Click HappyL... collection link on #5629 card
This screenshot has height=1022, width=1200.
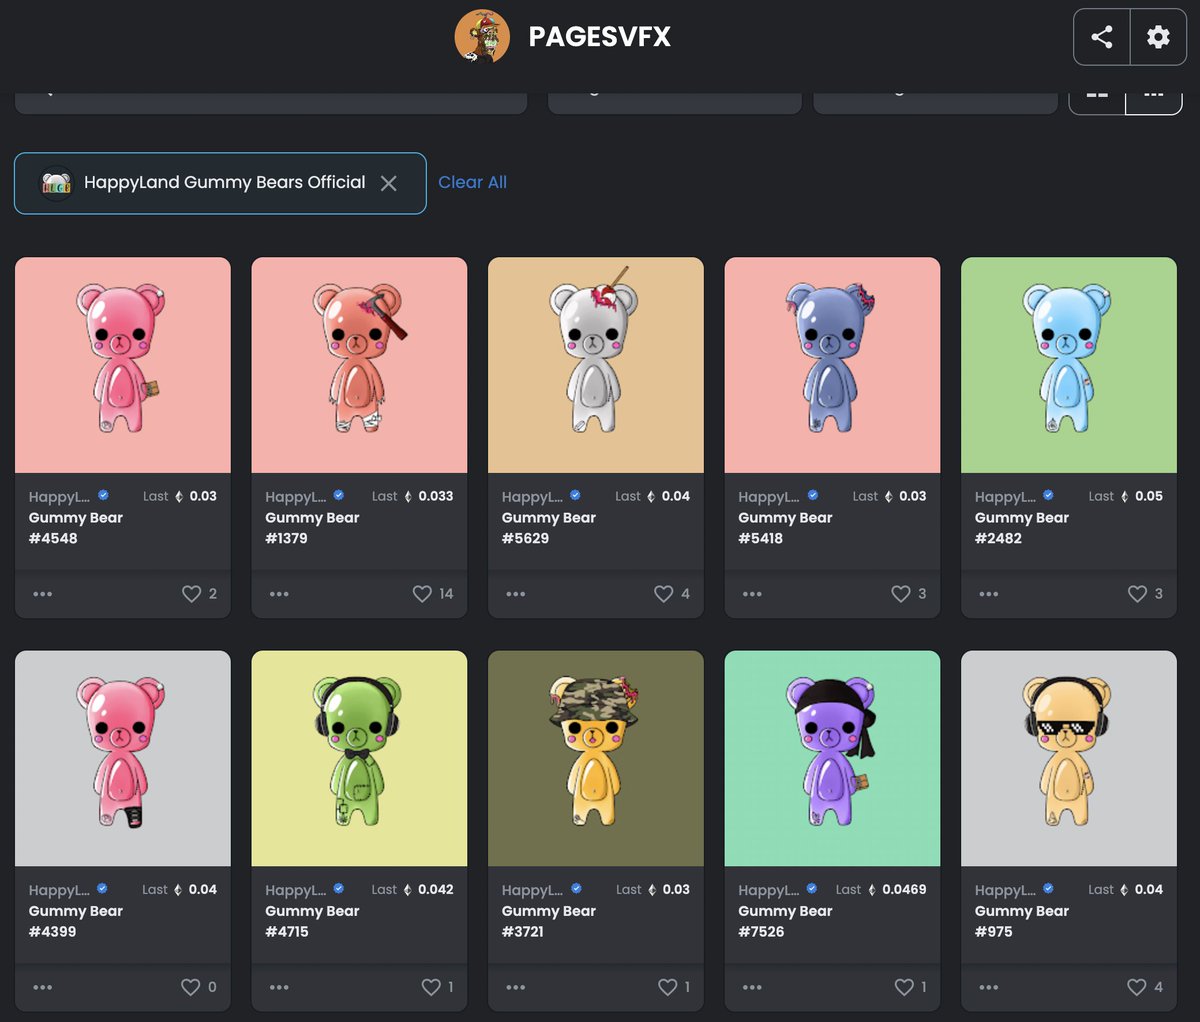(x=532, y=497)
